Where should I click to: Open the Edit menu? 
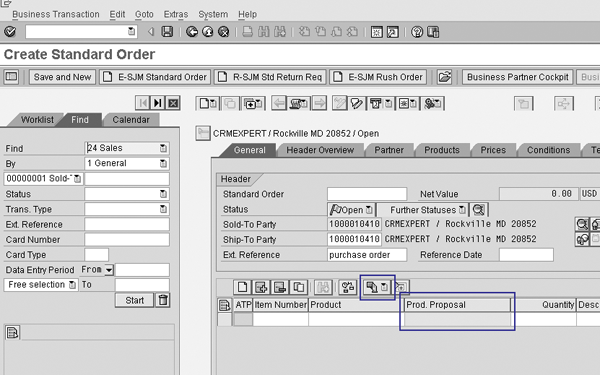pos(117,14)
